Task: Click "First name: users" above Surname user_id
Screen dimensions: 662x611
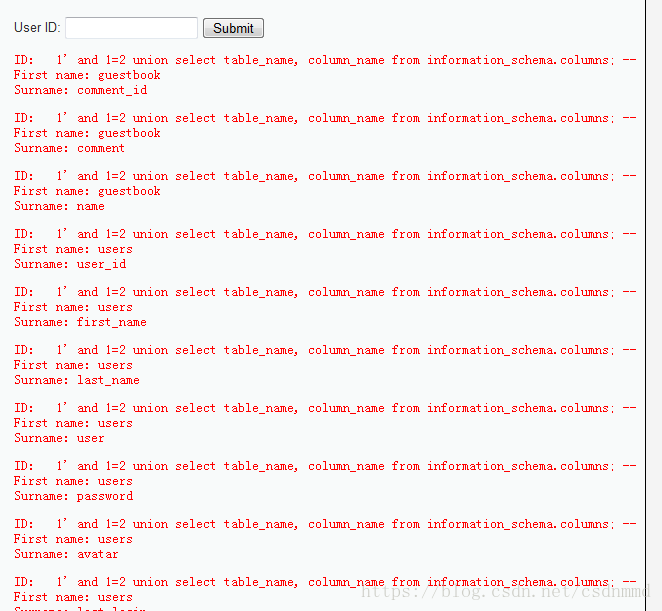Action: click(73, 249)
